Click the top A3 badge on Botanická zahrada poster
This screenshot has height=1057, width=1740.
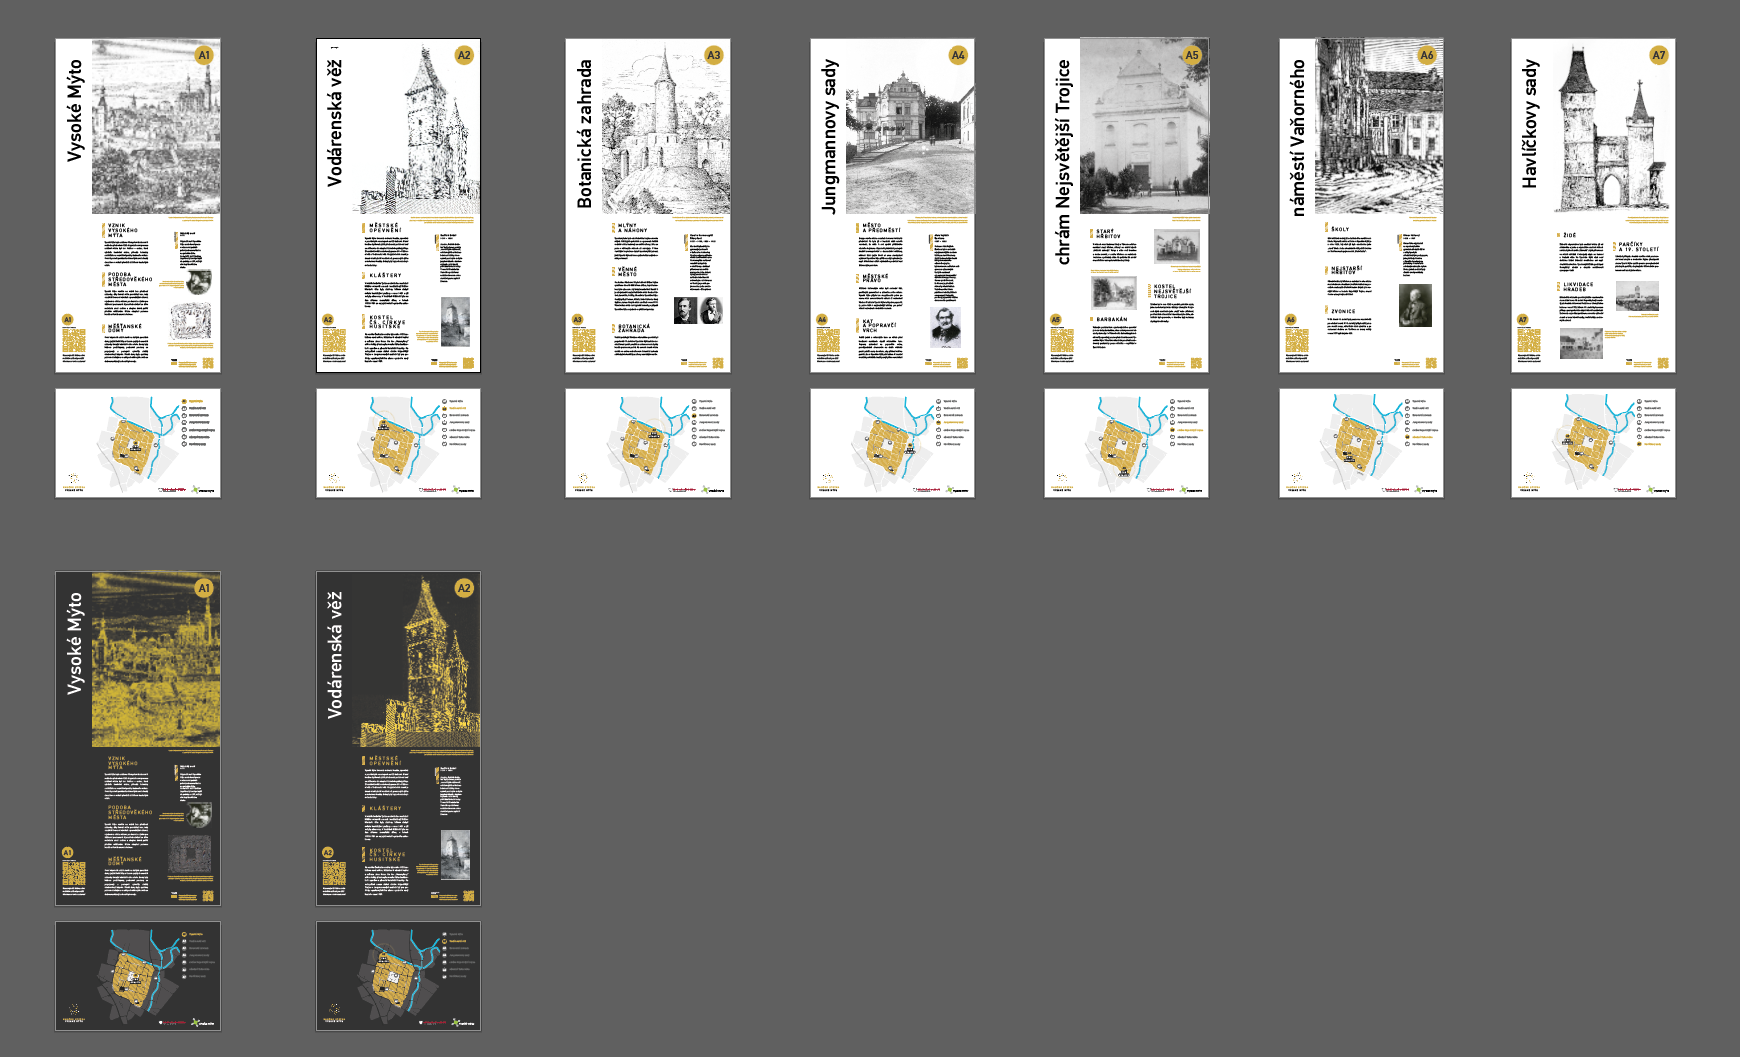[713, 56]
